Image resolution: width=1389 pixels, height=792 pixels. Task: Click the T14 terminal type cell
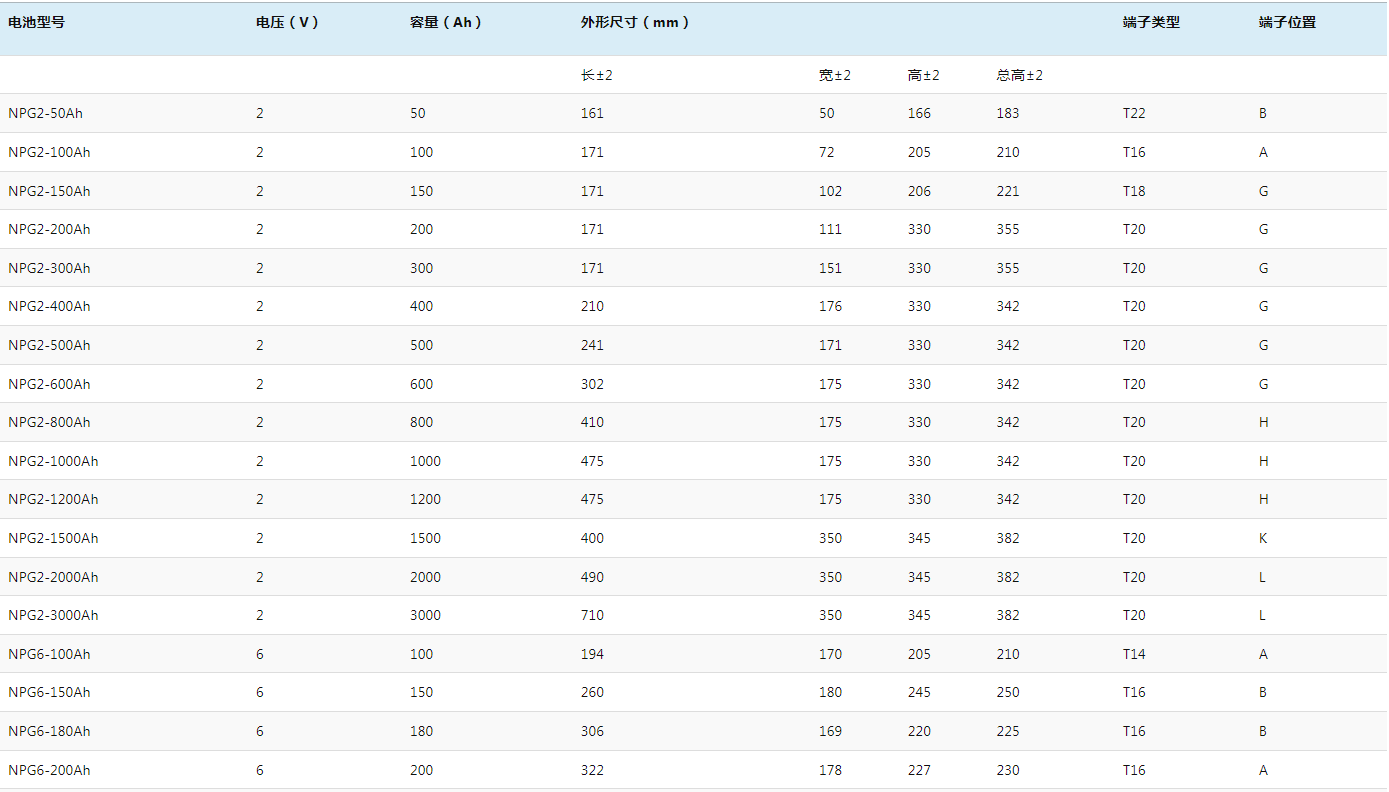[x=1134, y=654]
